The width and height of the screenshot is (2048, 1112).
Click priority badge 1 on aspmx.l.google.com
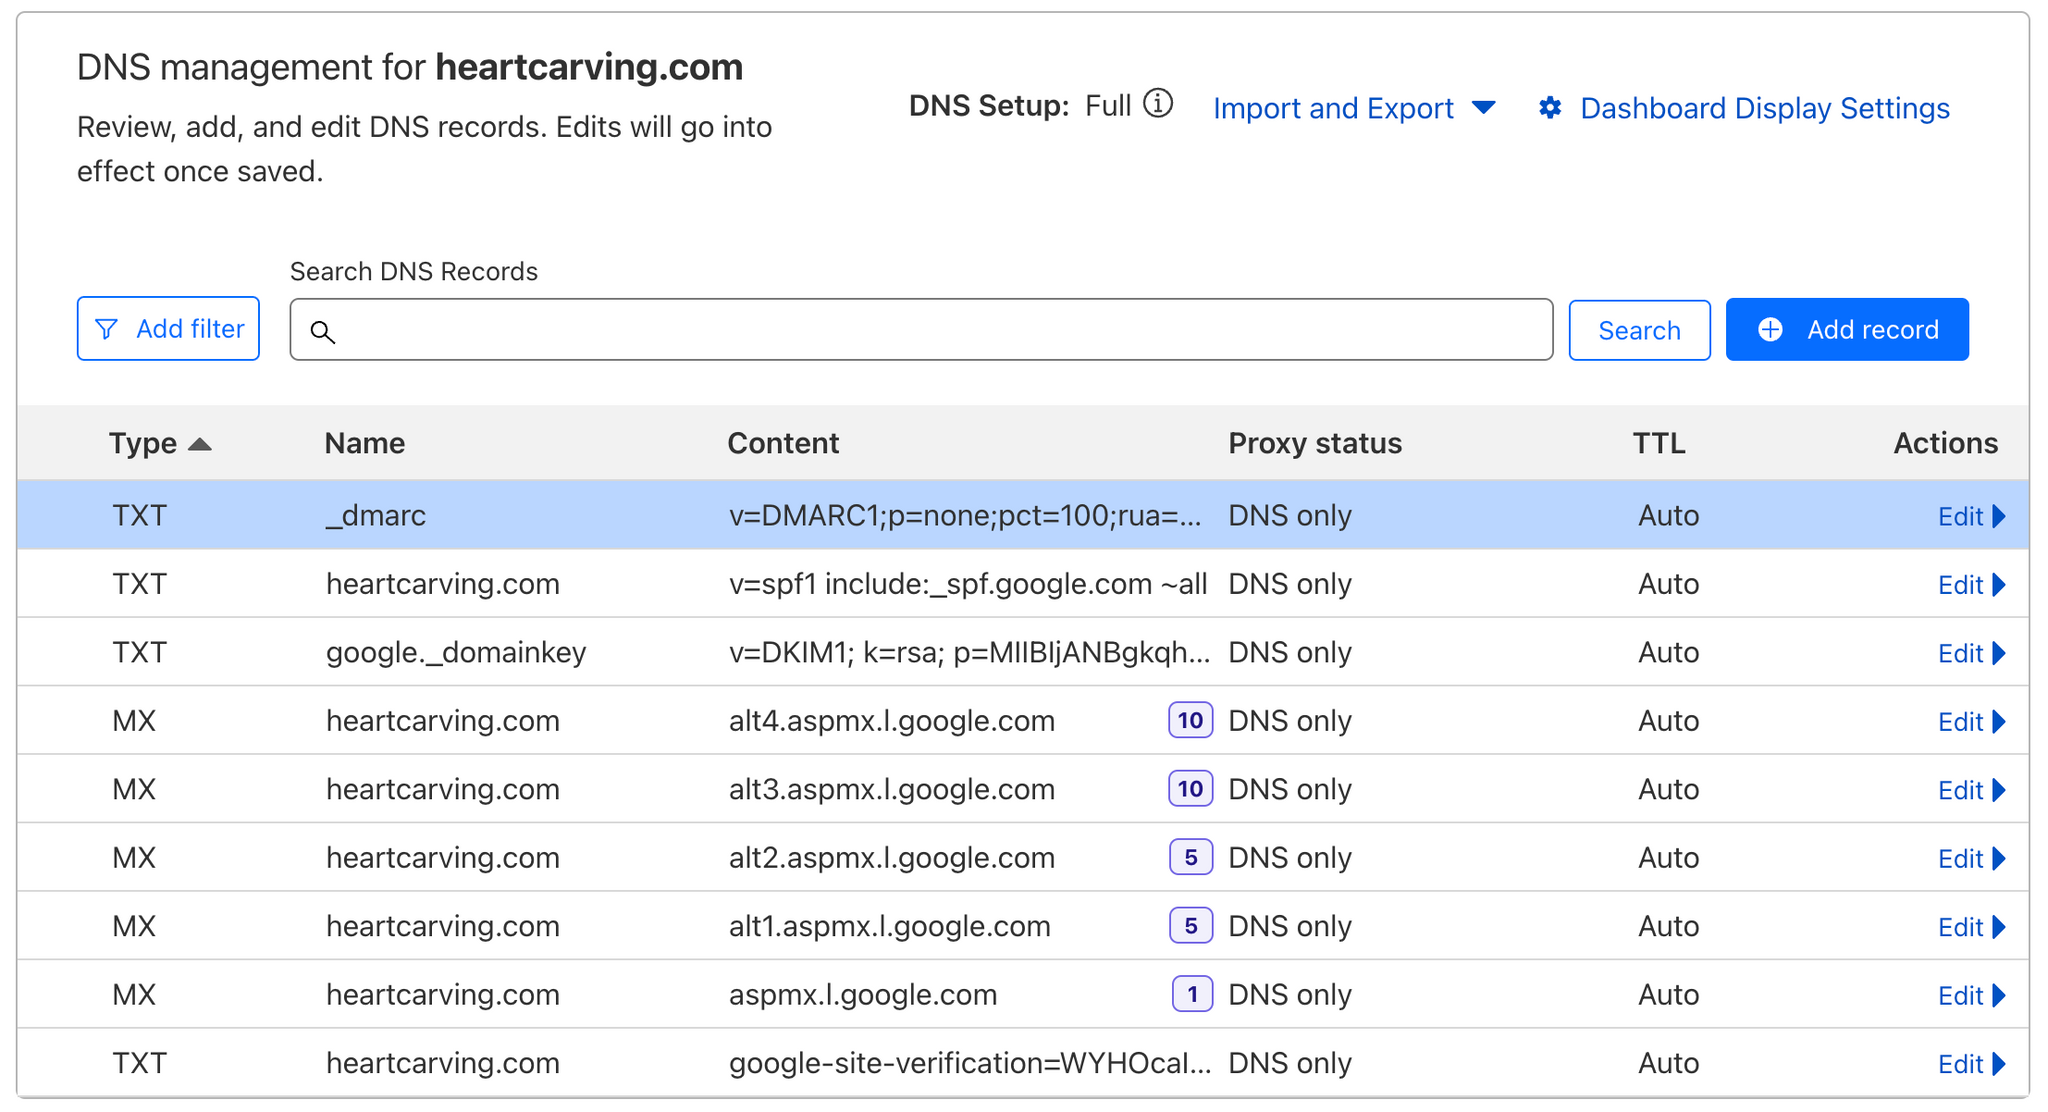click(1191, 994)
